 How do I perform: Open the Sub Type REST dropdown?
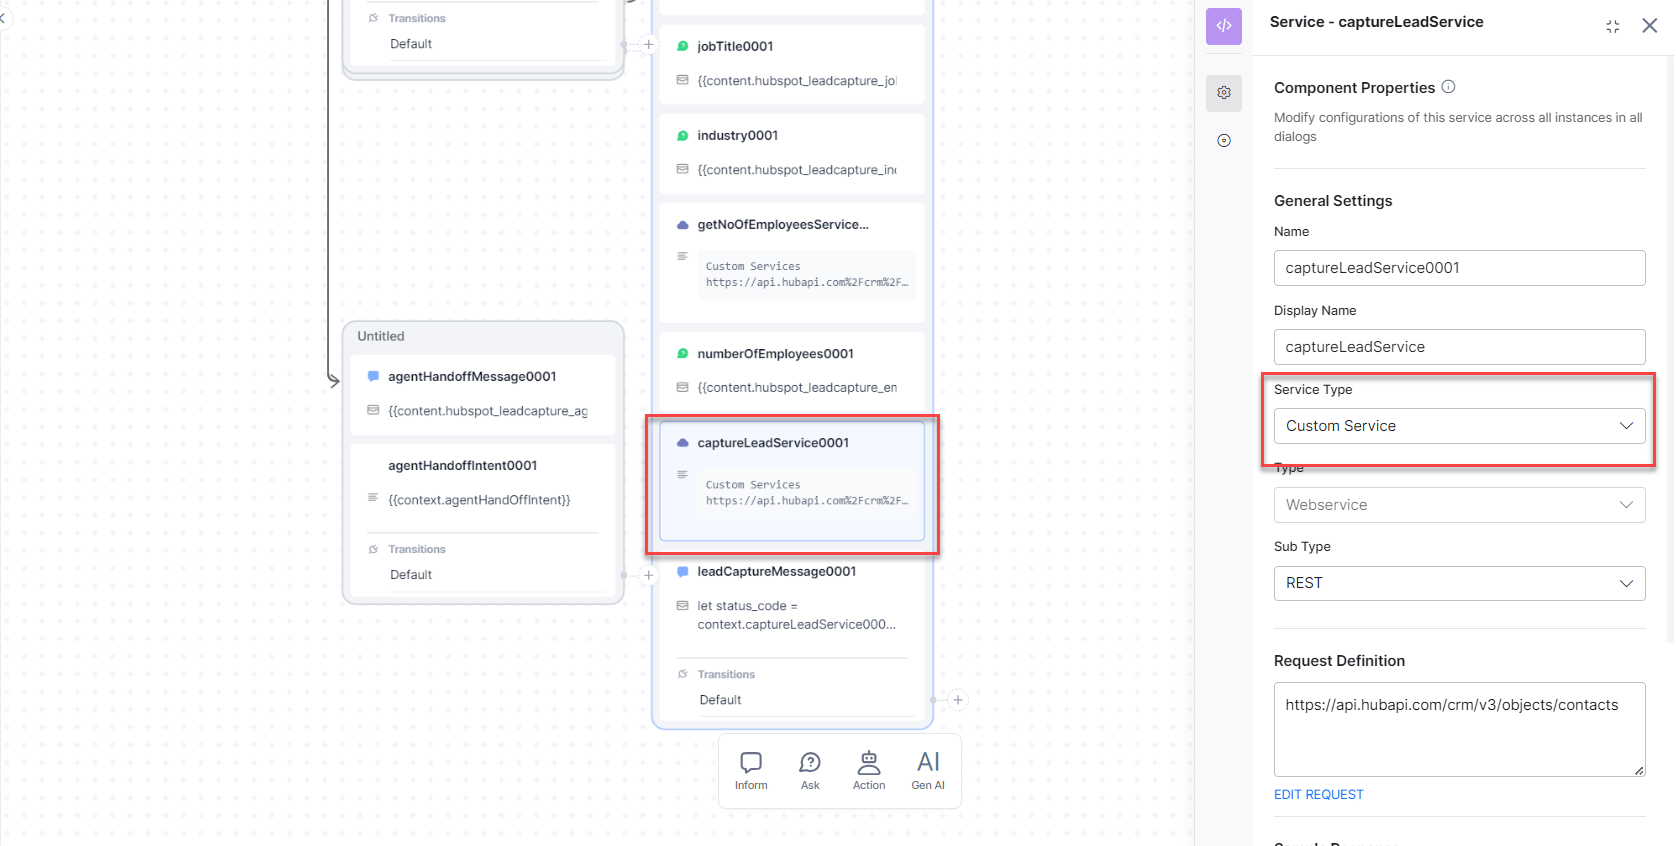click(x=1459, y=583)
